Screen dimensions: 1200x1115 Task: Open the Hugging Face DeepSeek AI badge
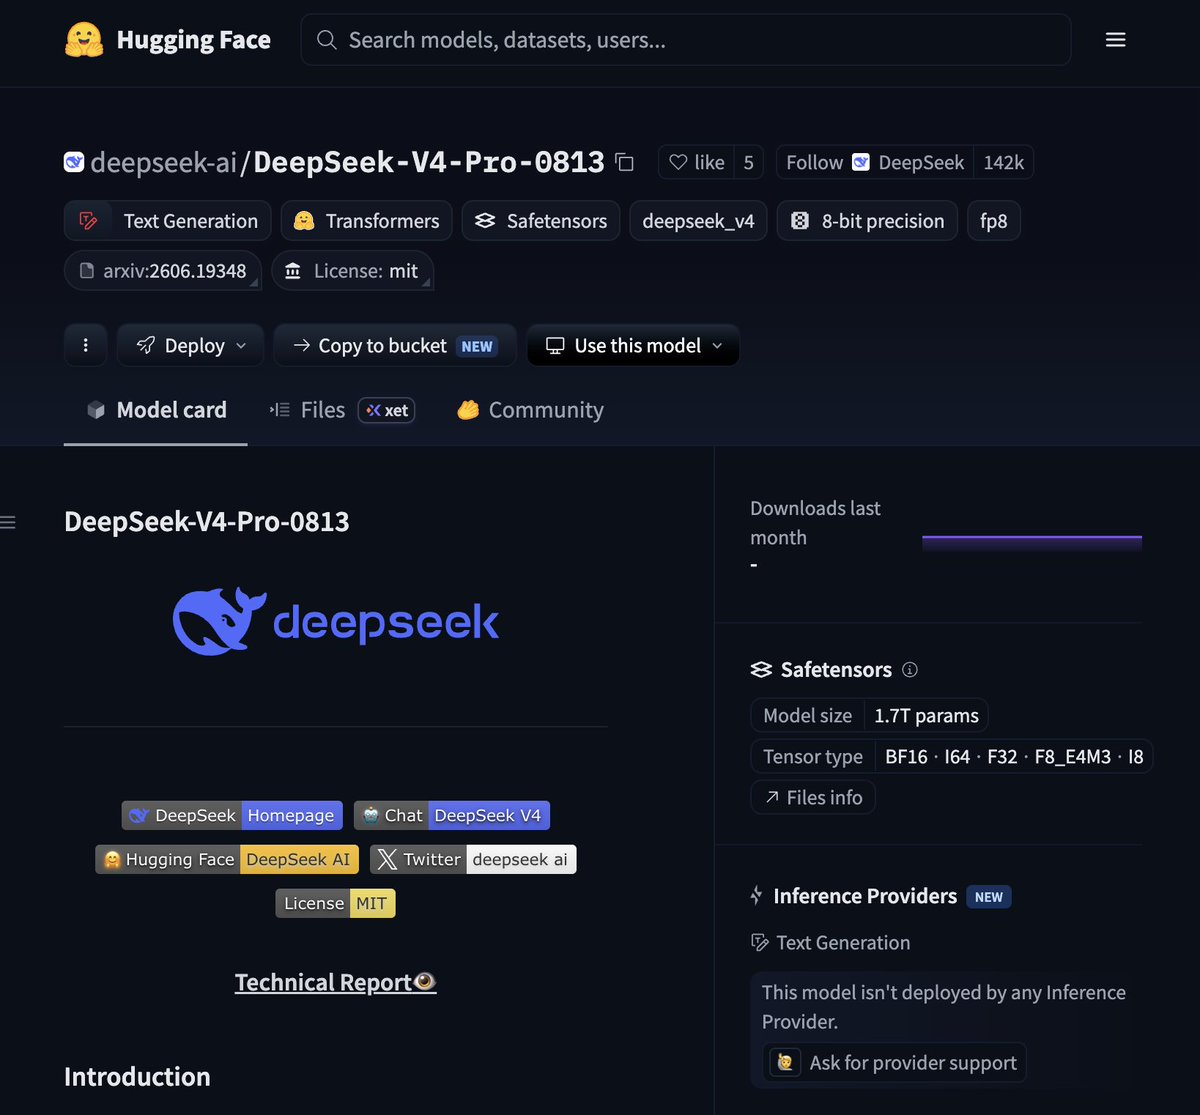point(227,859)
